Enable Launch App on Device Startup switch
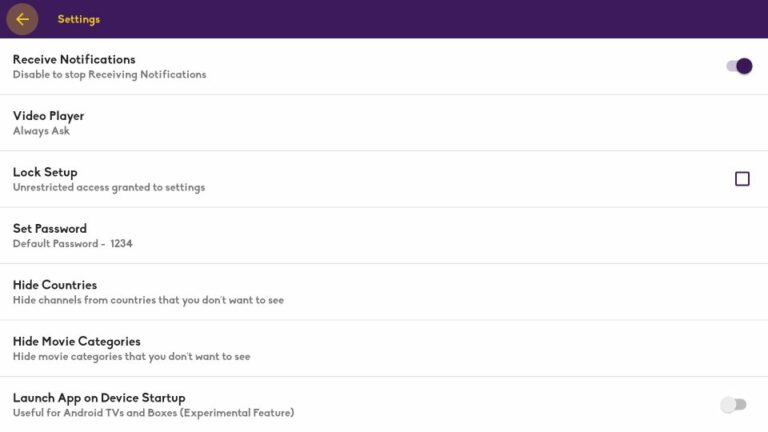The image size is (768, 432). point(733,405)
